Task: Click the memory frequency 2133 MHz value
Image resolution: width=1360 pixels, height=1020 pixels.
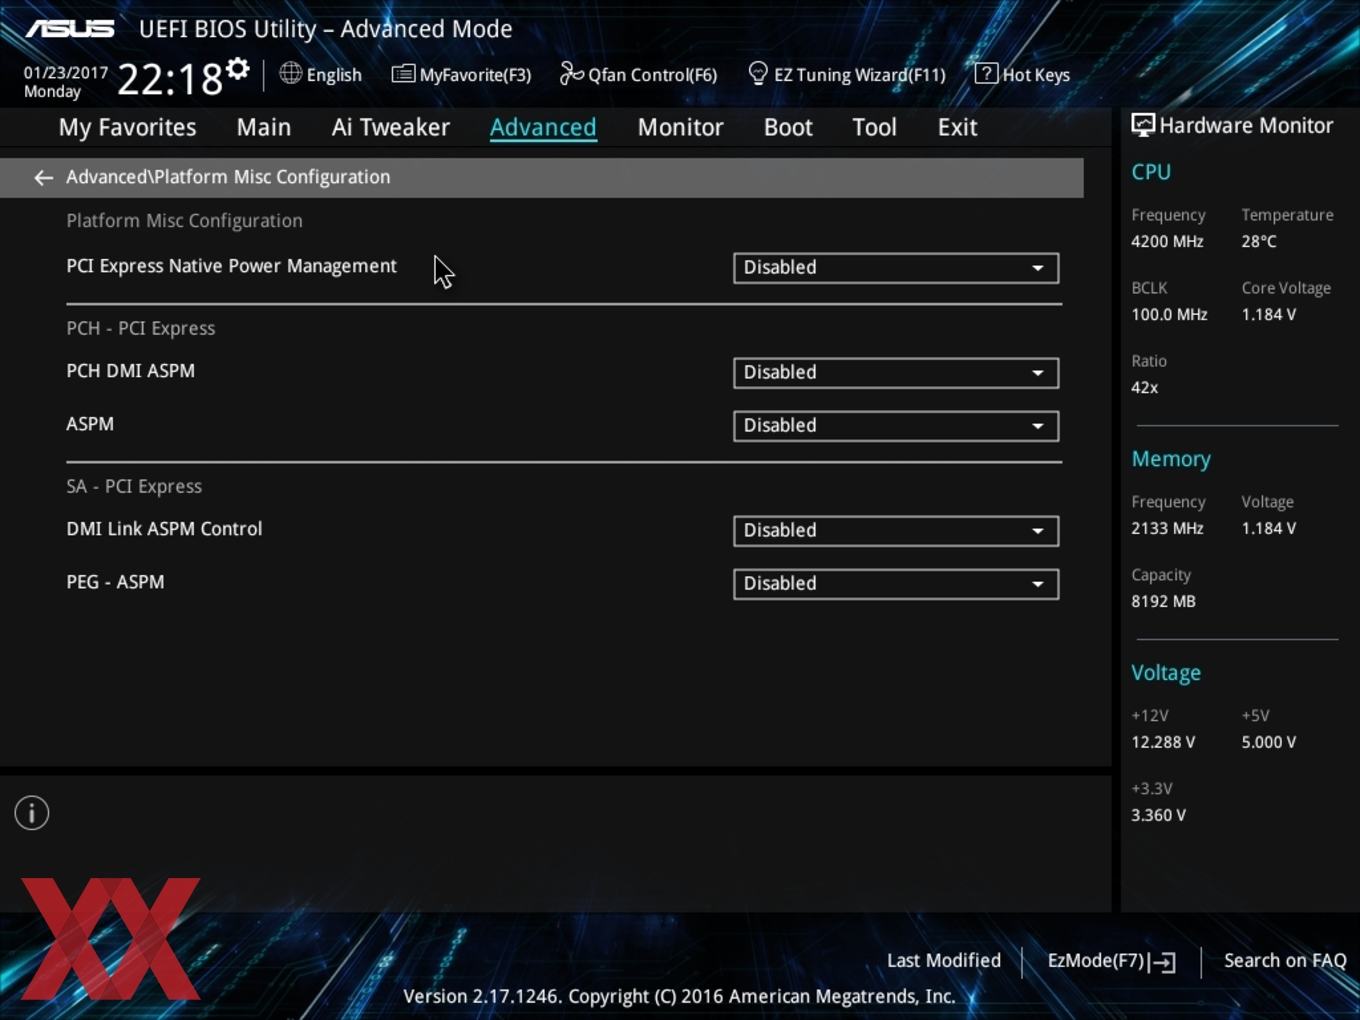Action: [x=1167, y=528]
